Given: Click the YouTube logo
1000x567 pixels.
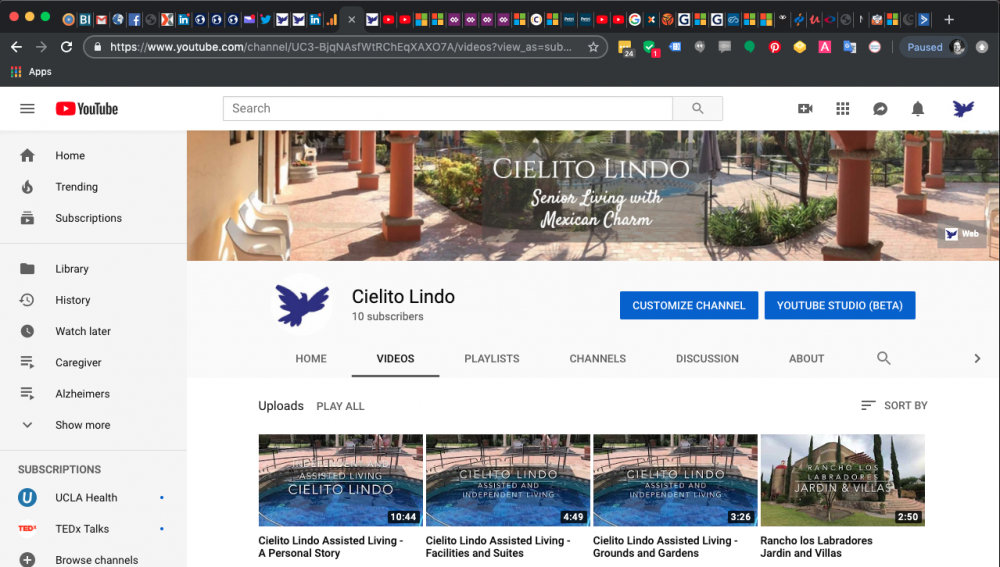Looking at the screenshot, I should (x=87, y=109).
